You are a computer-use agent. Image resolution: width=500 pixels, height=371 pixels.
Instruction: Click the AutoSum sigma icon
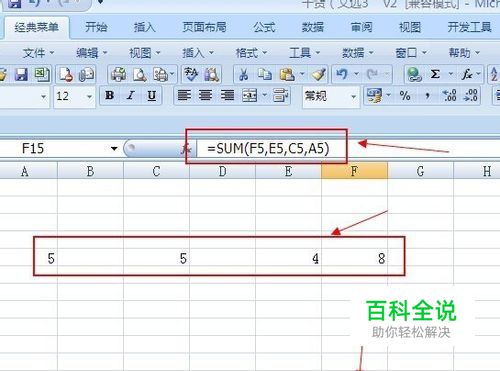click(x=435, y=74)
